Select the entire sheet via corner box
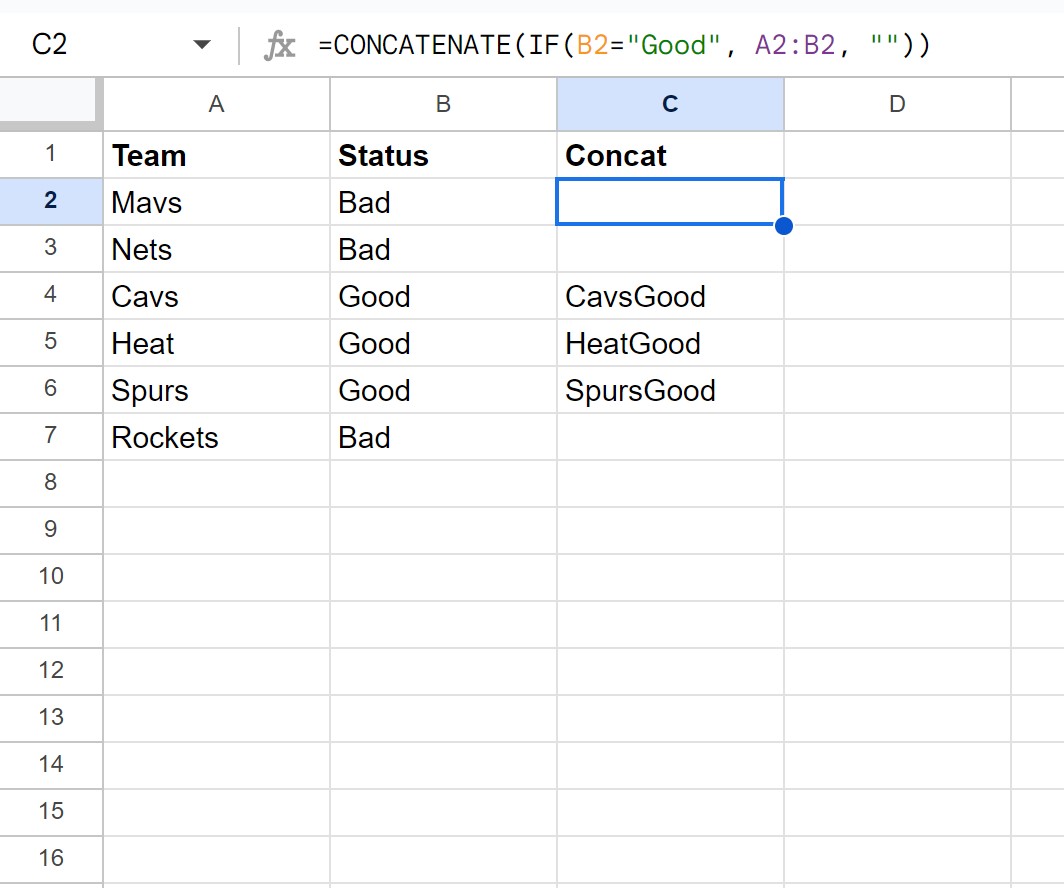Screen dimensions: 1064x888 coord(49,103)
